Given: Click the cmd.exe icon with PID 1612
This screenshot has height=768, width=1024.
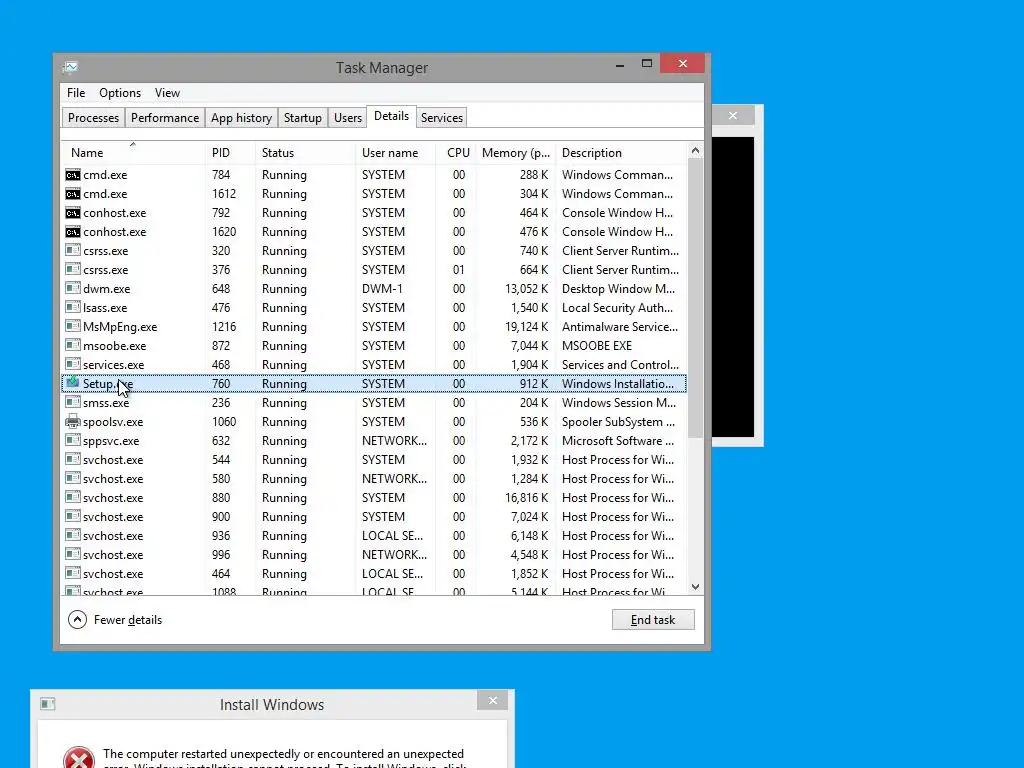Looking at the screenshot, I should pyautogui.click(x=72, y=194).
